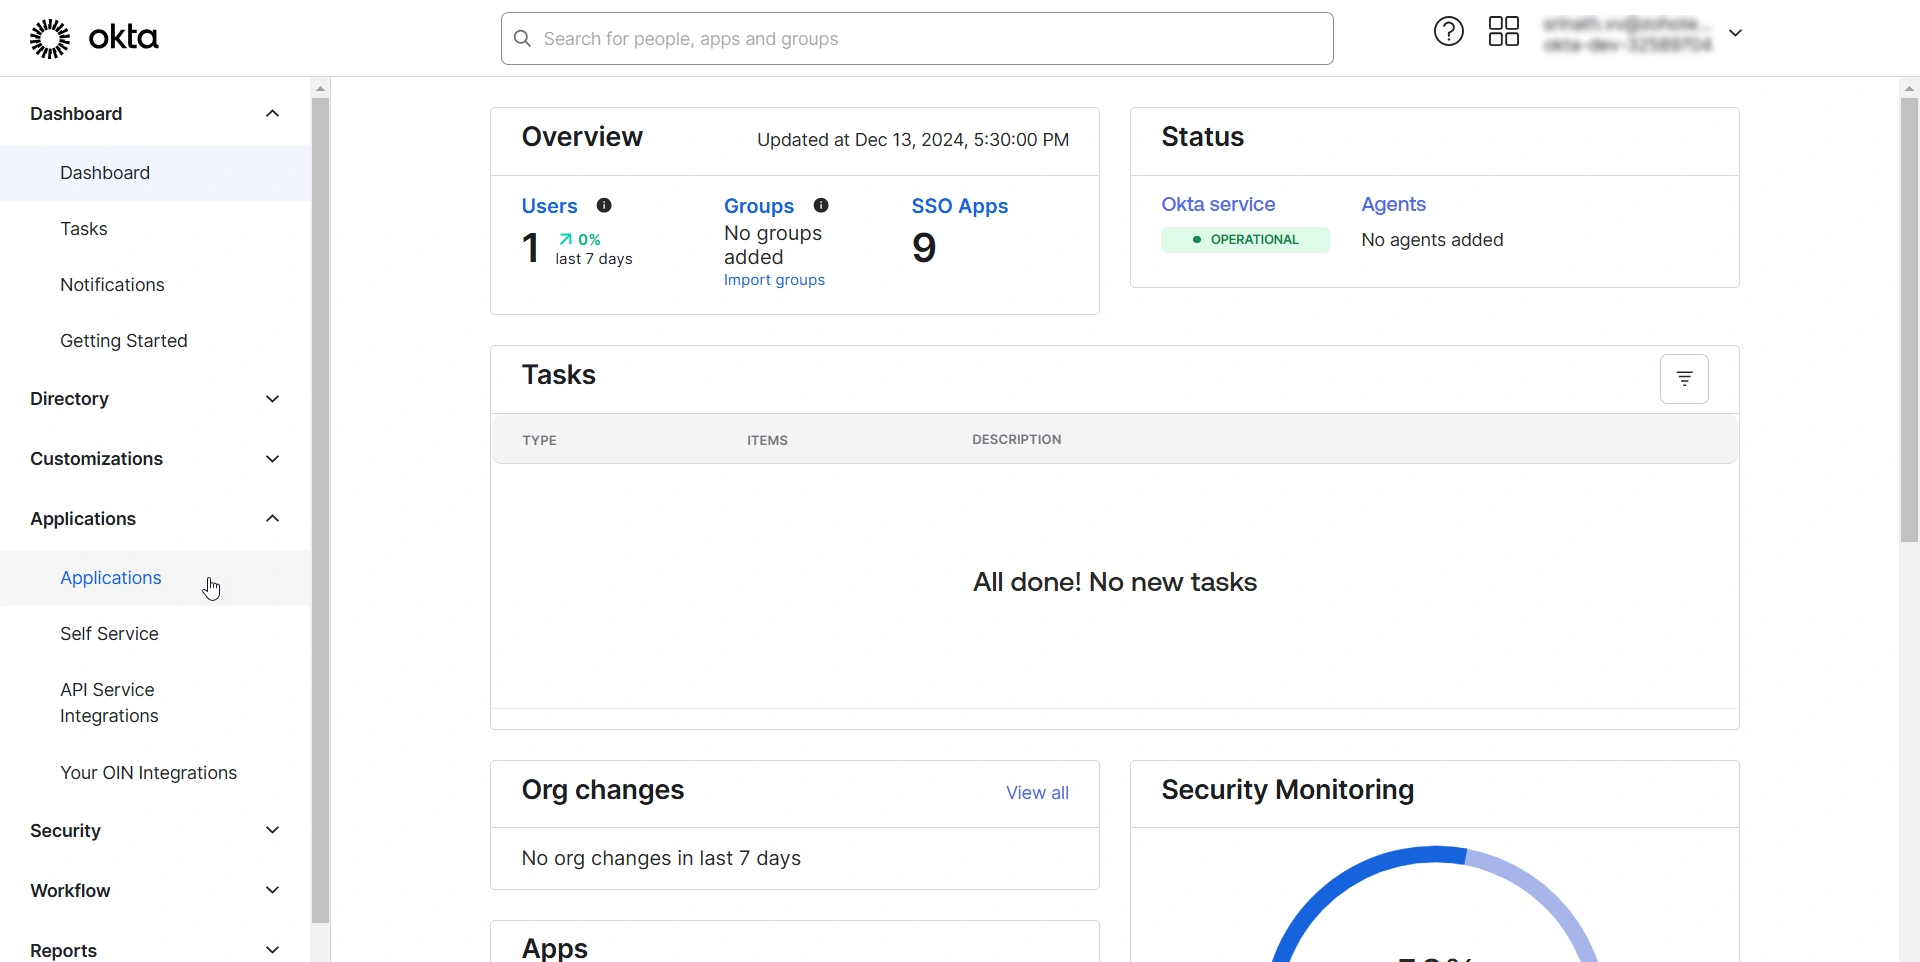Image resolution: width=1920 pixels, height=962 pixels.
Task: Open the Tasks filter icon
Action: 1684,379
